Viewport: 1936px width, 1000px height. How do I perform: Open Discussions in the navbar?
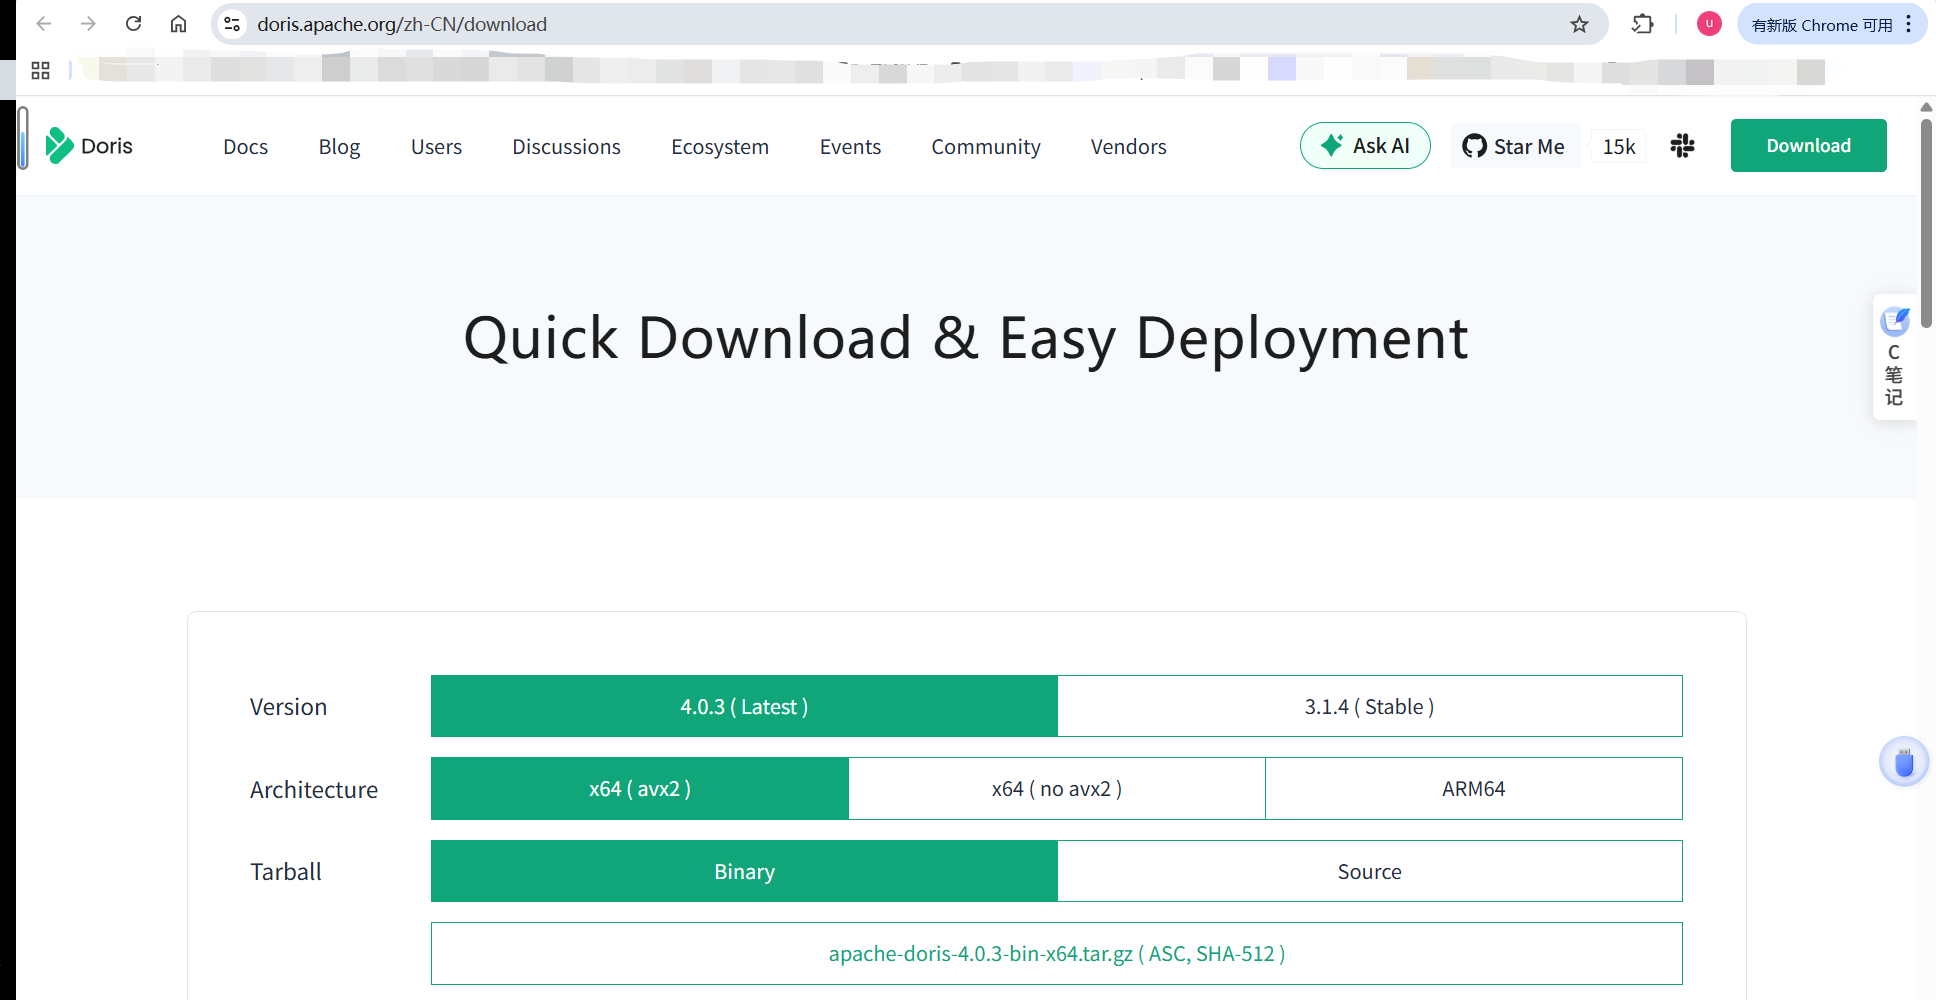(x=566, y=147)
